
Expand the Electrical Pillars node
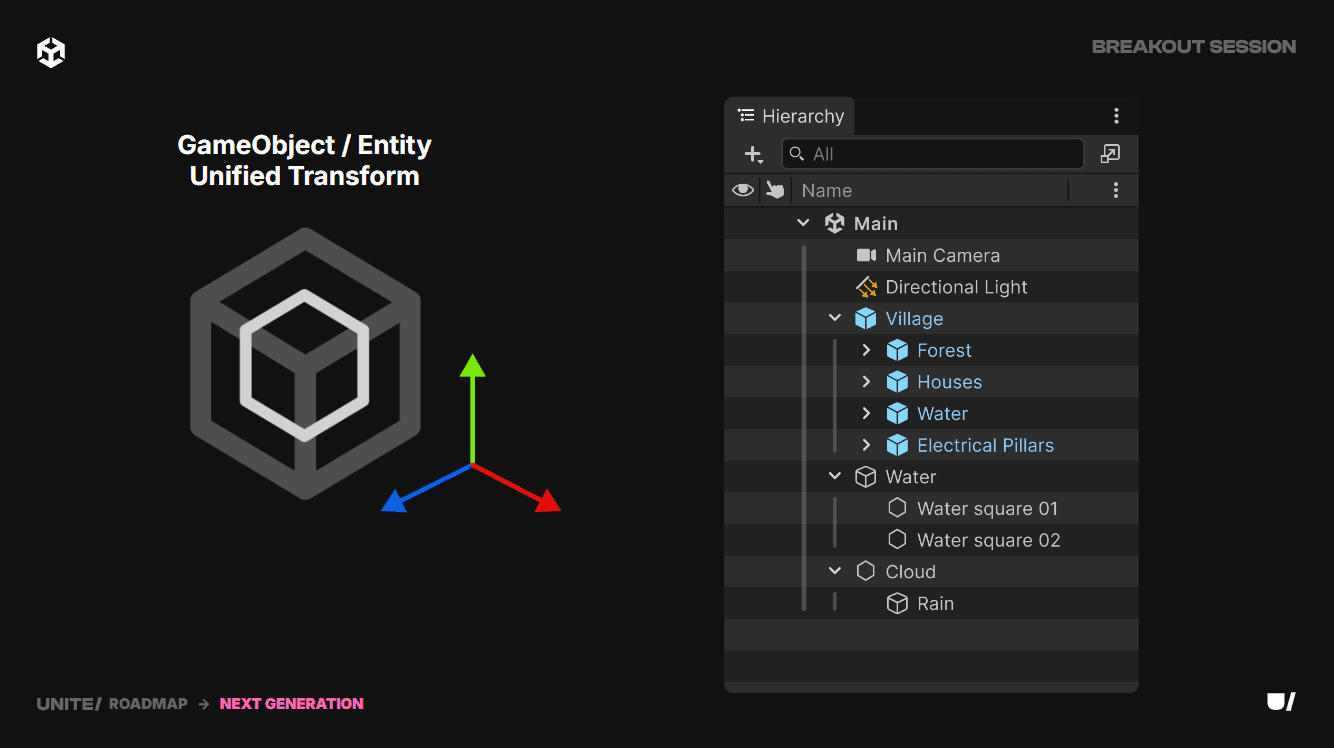(x=867, y=446)
